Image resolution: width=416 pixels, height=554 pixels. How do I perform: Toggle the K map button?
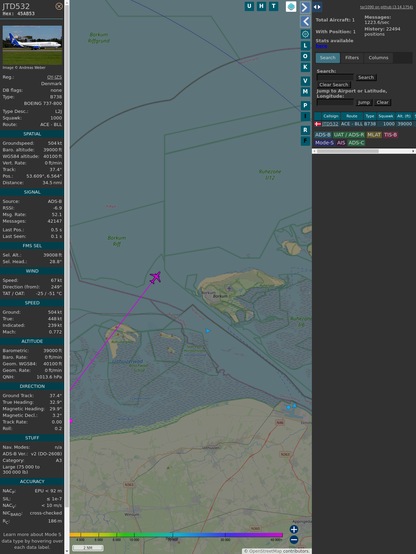[x=305, y=67]
